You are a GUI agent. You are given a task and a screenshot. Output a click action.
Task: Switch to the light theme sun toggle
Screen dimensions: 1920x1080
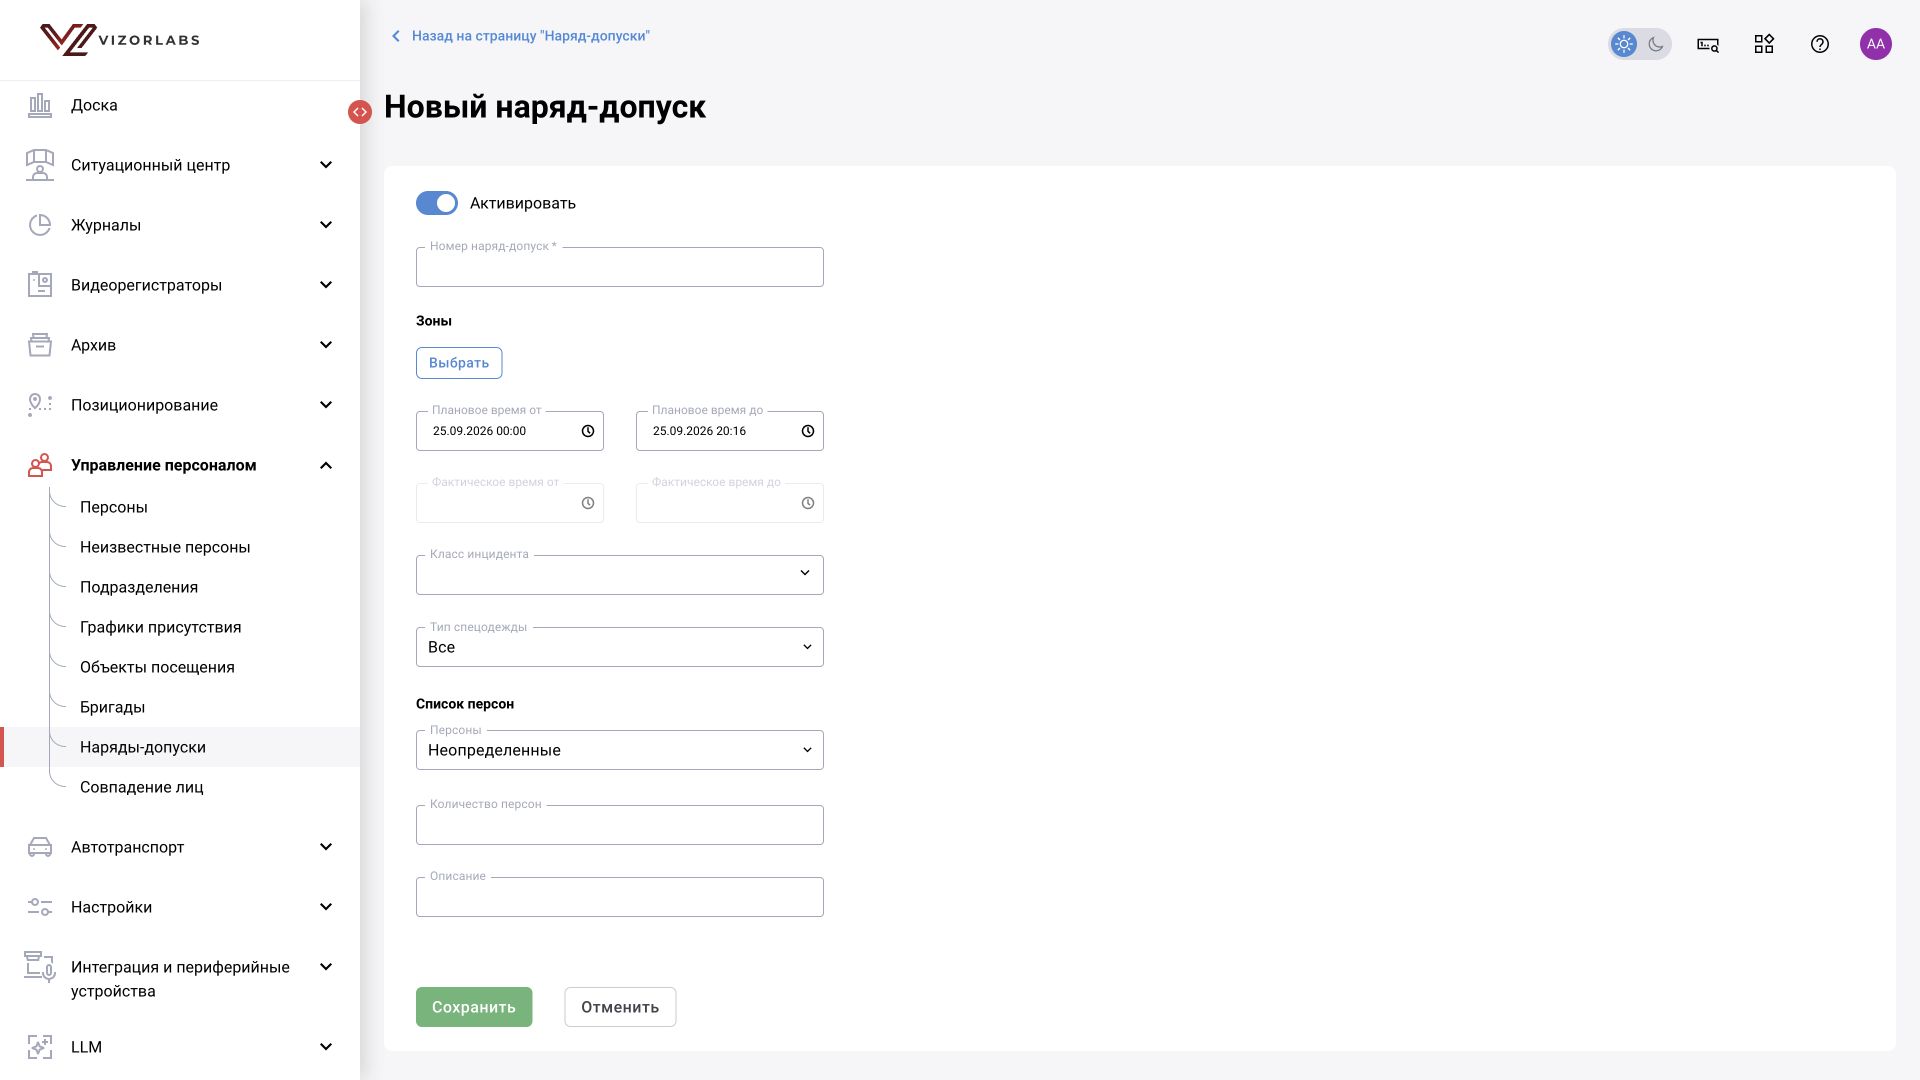pyautogui.click(x=1624, y=44)
